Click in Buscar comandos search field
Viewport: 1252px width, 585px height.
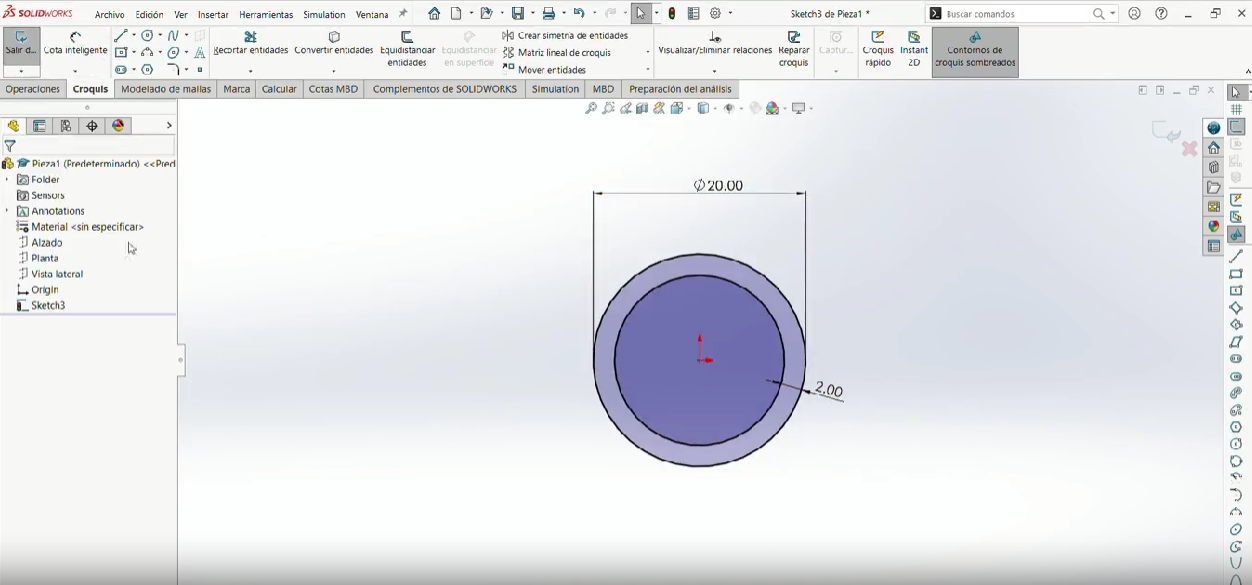pyautogui.click(x=1017, y=14)
